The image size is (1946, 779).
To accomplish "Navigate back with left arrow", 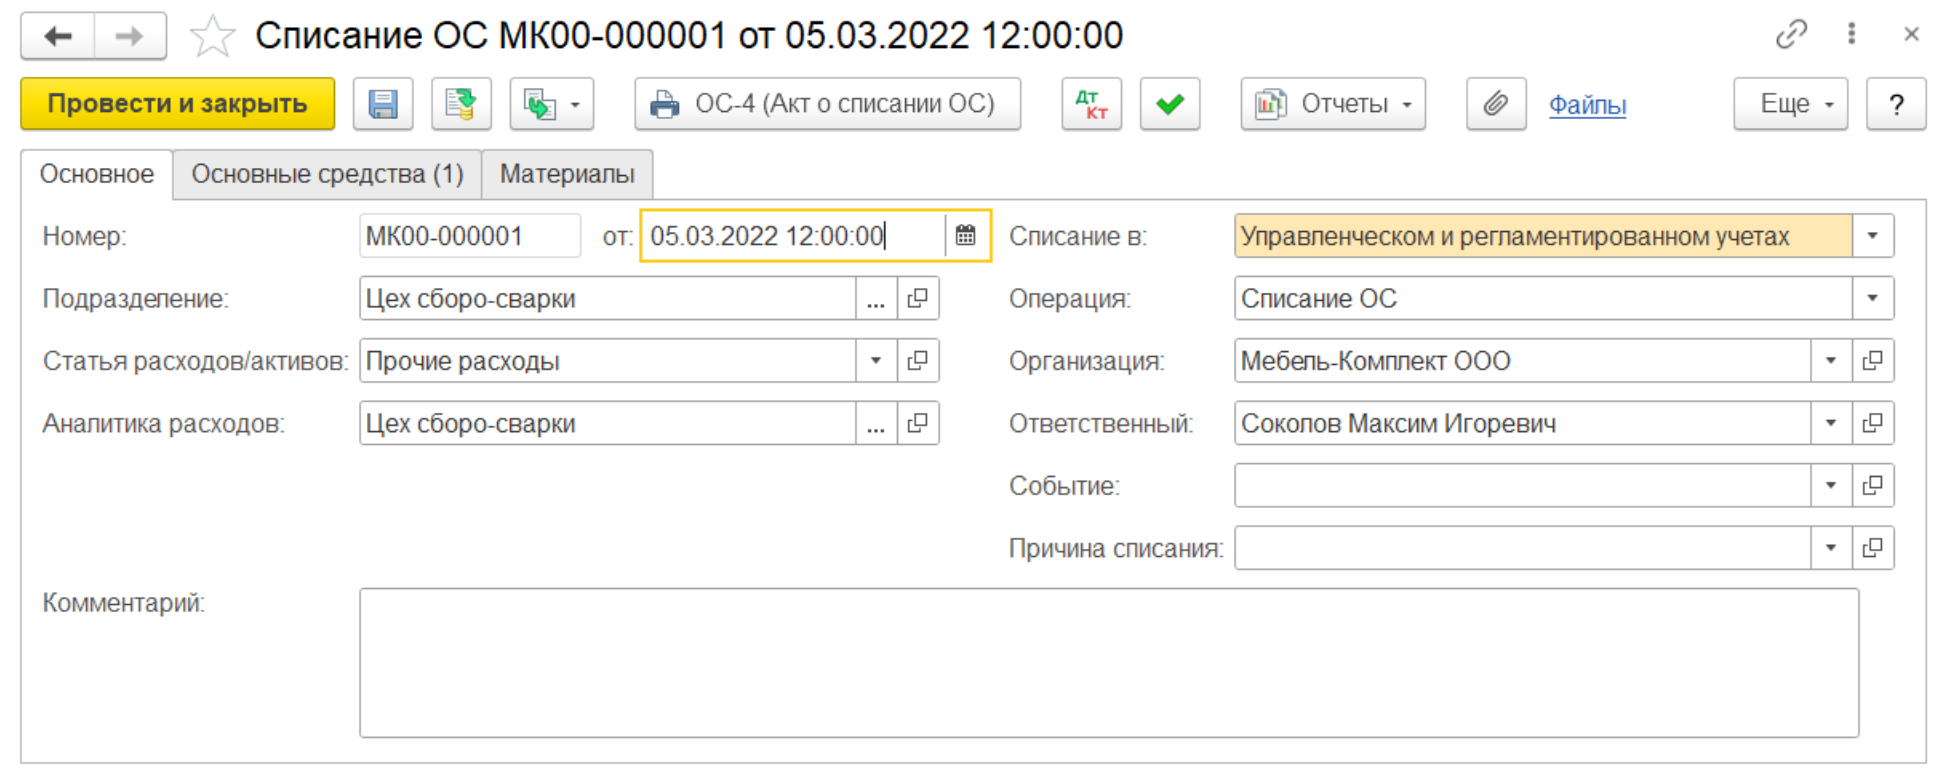I will click(58, 37).
